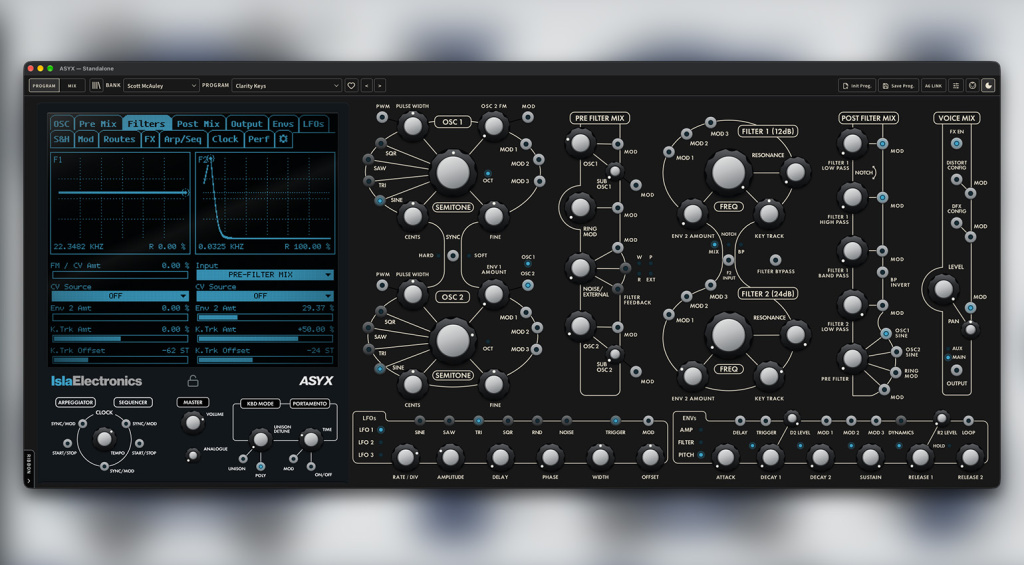This screenshot has width=1024, height=565.
Task: Expand the Ribbon side panel
Action: click(x=29, y=468)
